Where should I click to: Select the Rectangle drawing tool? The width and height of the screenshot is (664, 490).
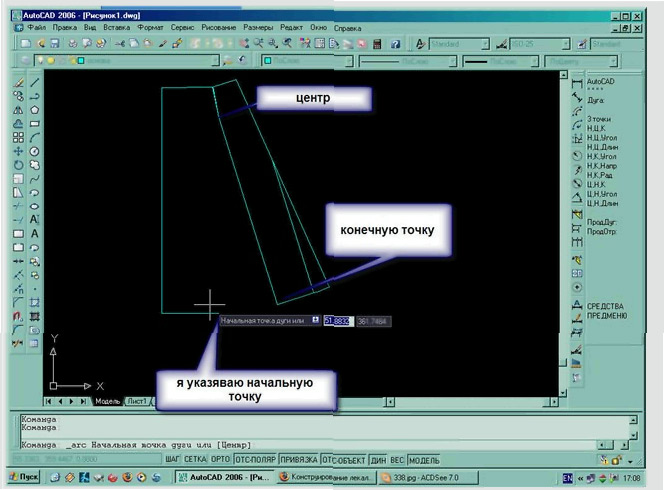(x=35, y=123)
